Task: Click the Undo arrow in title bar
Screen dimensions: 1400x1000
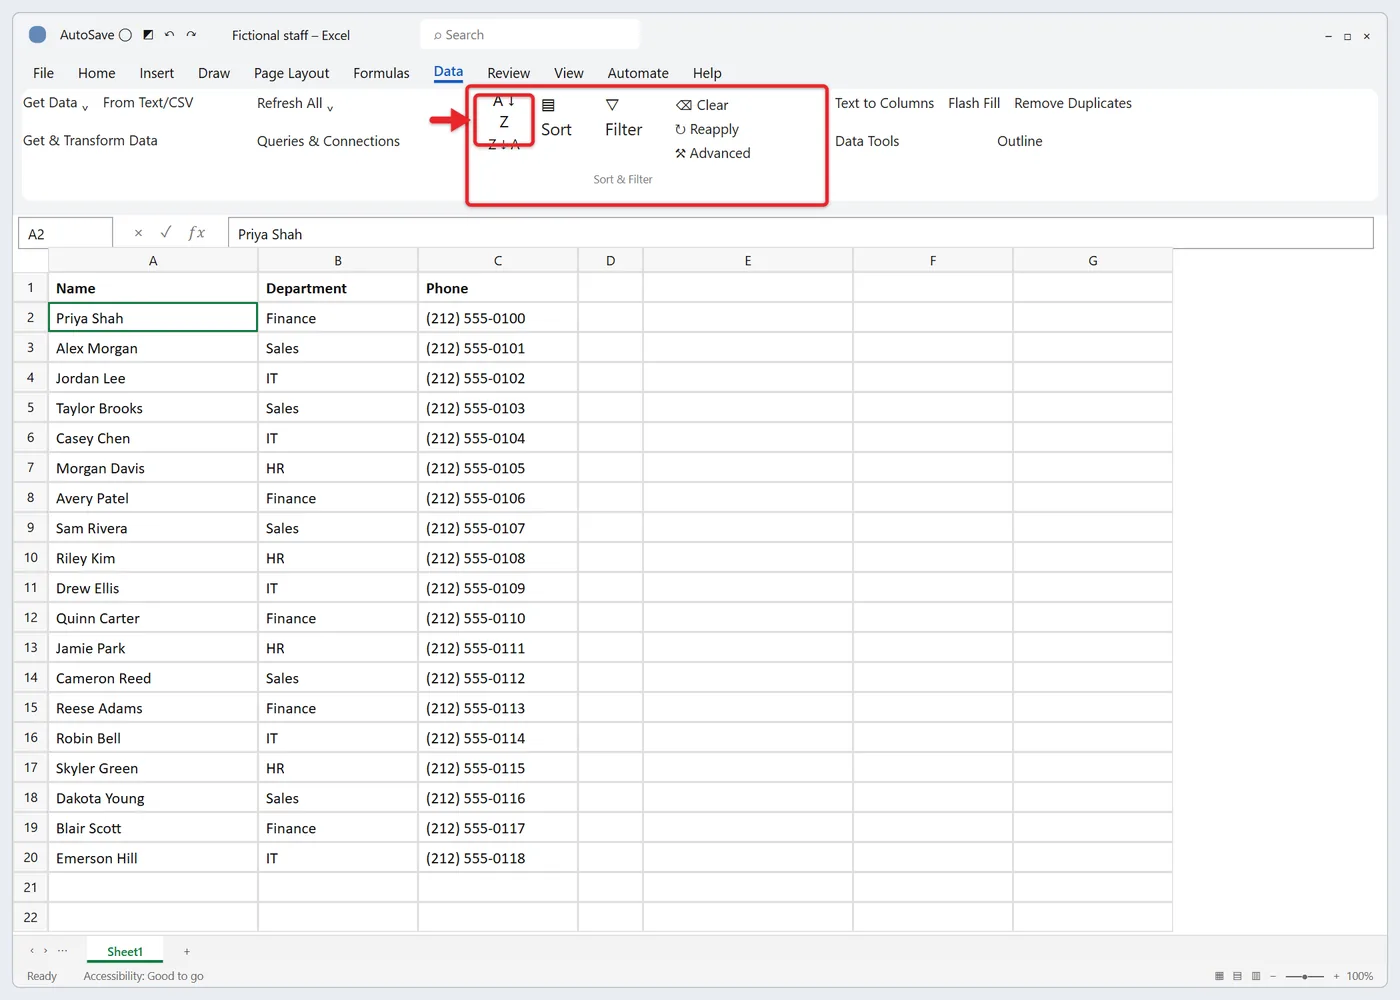Action: [x=170, y=35]
